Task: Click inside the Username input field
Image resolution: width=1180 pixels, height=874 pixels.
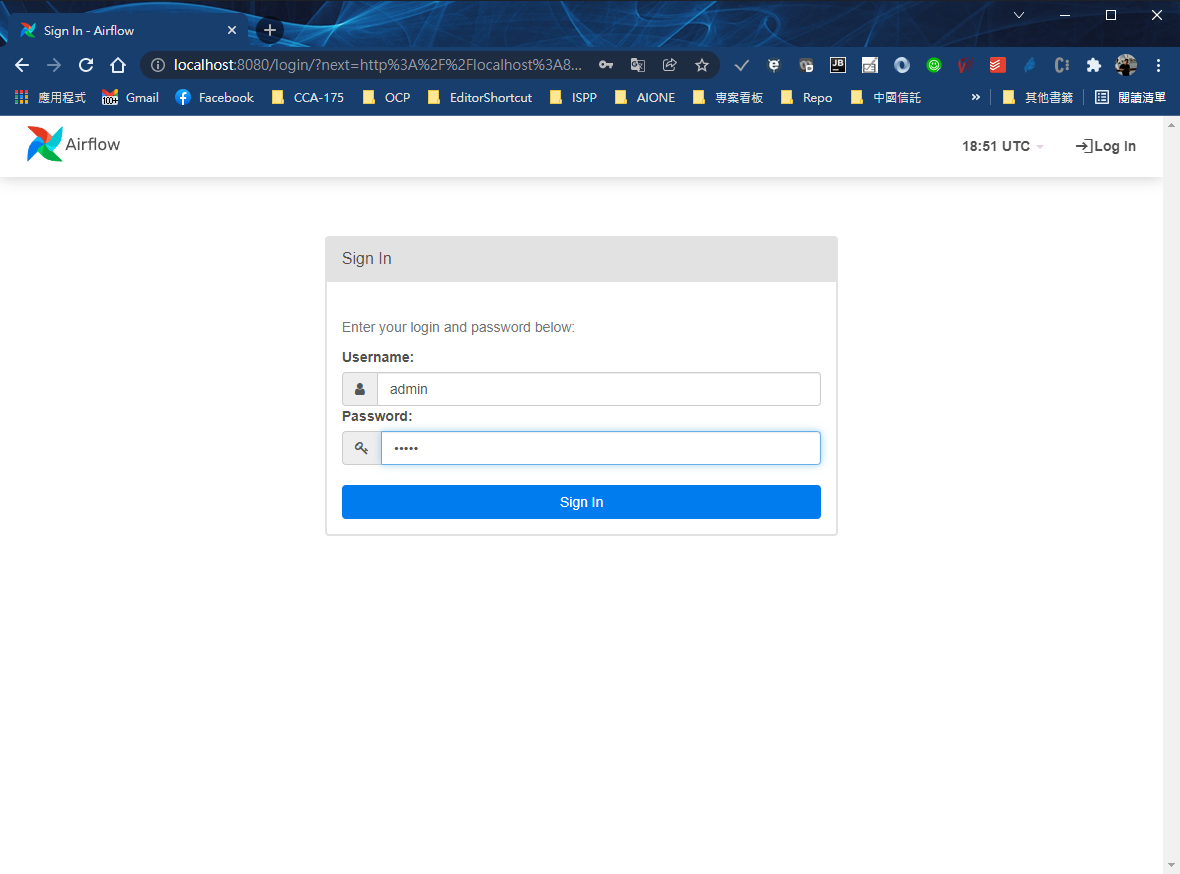Action: pyautogui.click(x=600, y=388)
